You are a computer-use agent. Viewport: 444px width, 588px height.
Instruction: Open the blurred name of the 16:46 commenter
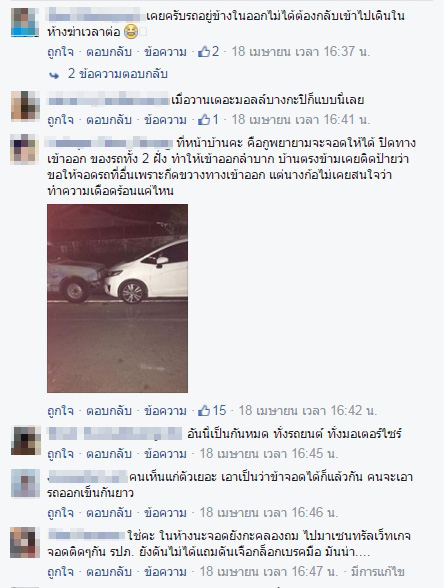[x=88, y=477]
